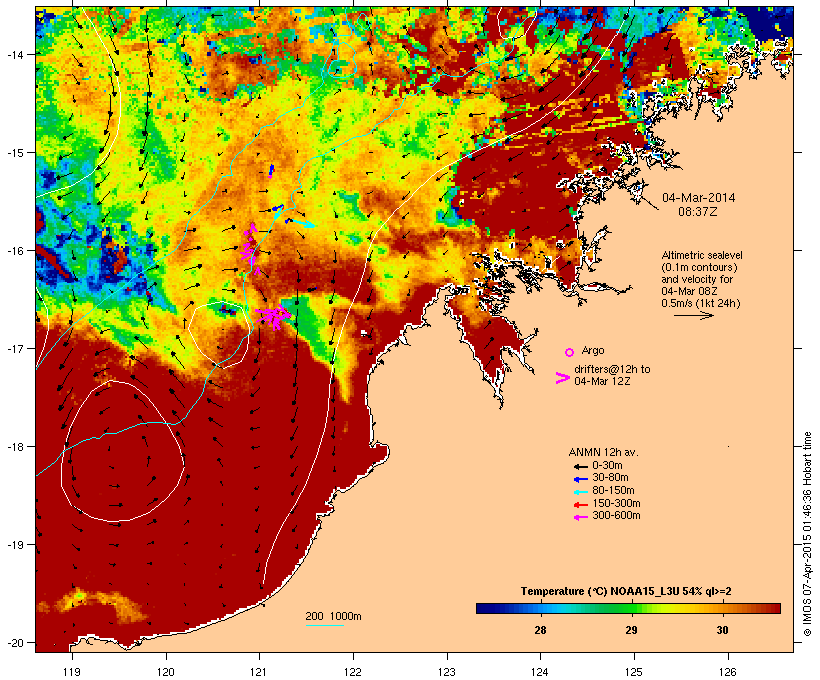Click the magenta Argo circle legend symbol
Screen dimensions: 820x680
click(x=570, y=352)
